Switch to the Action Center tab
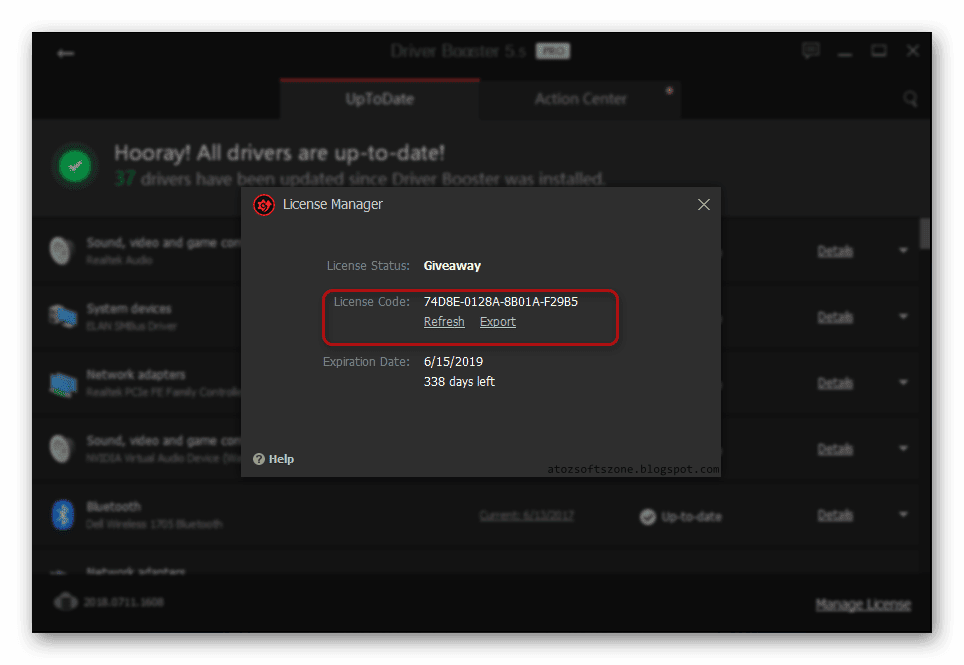Viewport: 964px width, 665px height. pos(580,99)
